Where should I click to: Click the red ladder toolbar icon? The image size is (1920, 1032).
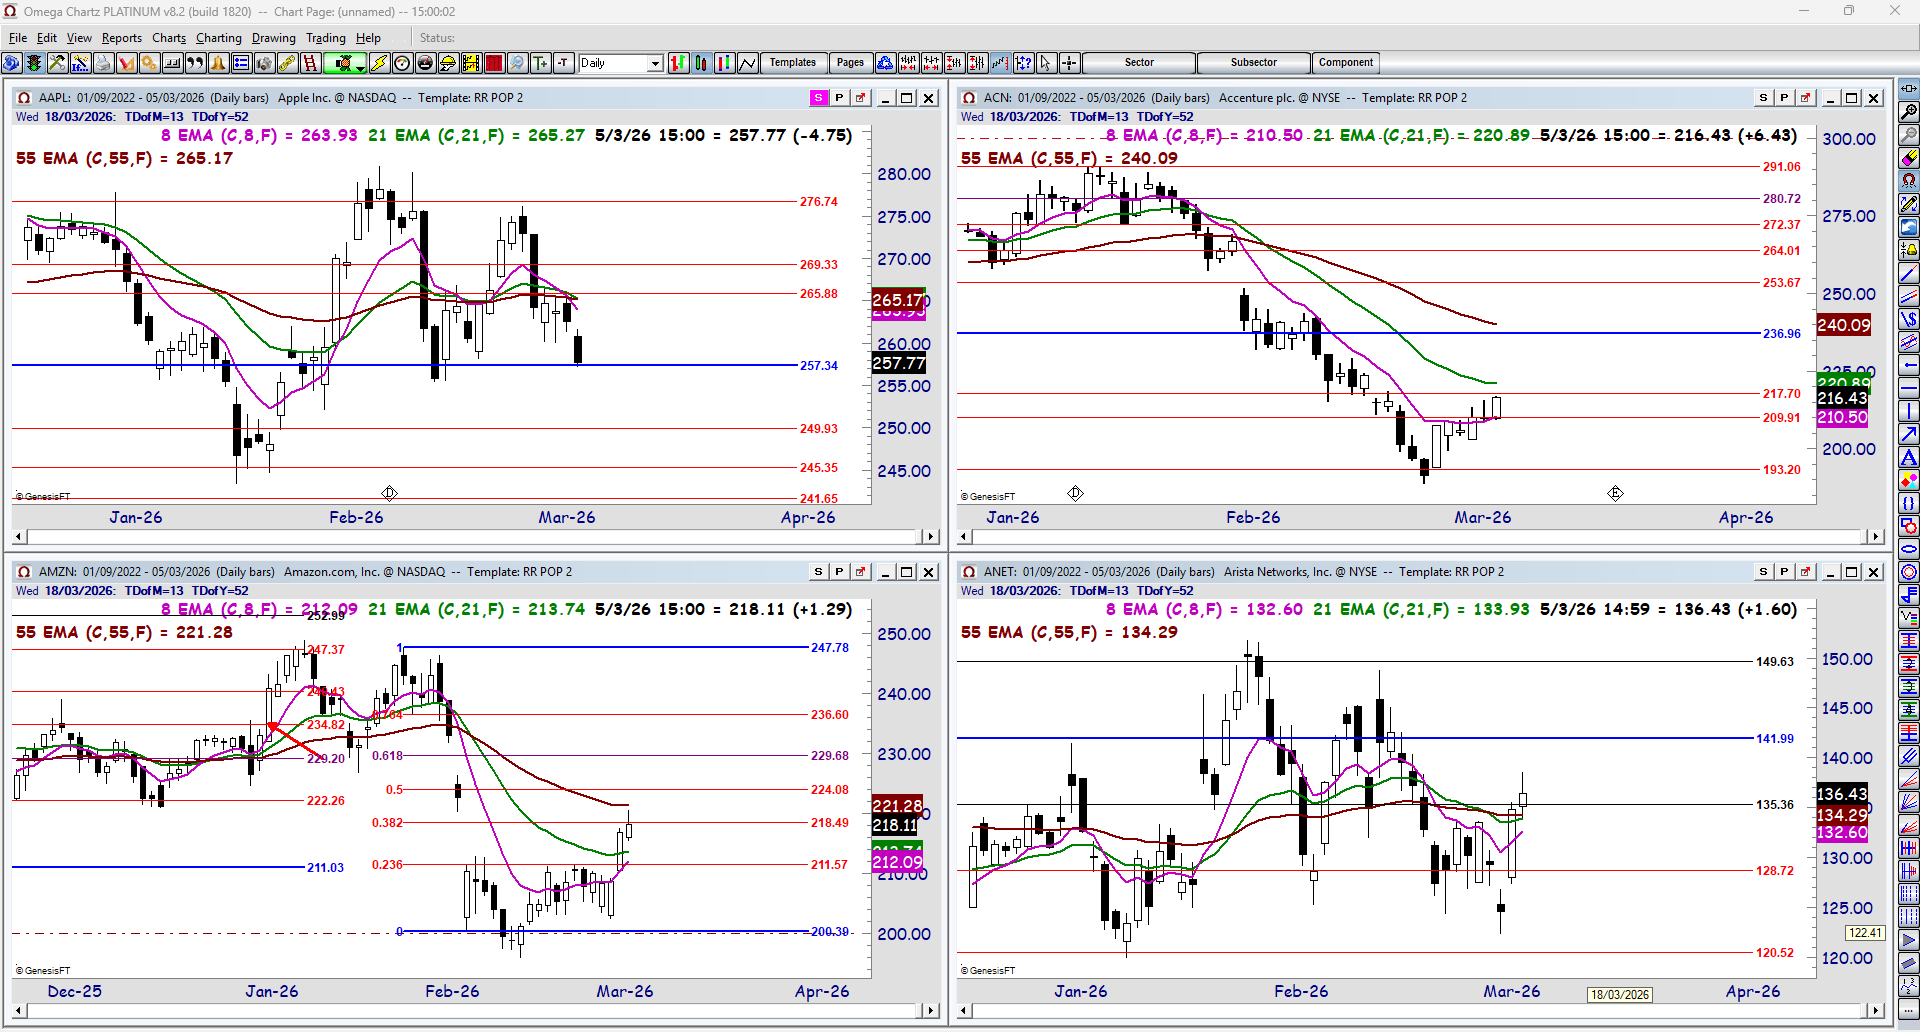pyautogui.click(x=310, y=63)
